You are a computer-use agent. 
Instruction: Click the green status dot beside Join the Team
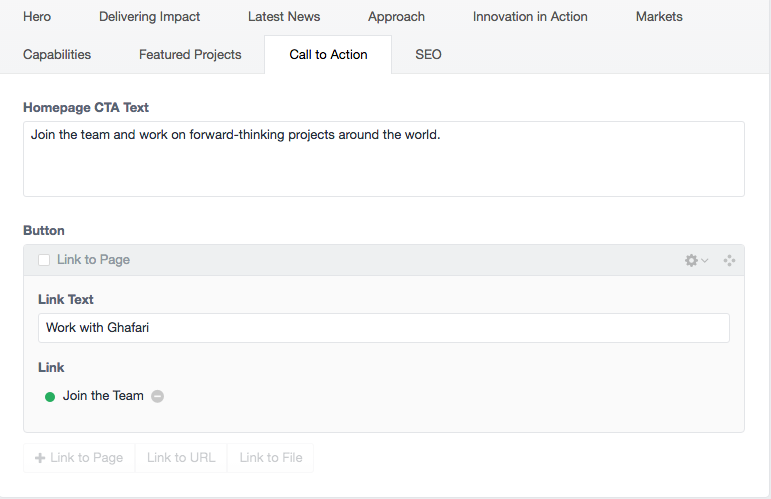50,397
